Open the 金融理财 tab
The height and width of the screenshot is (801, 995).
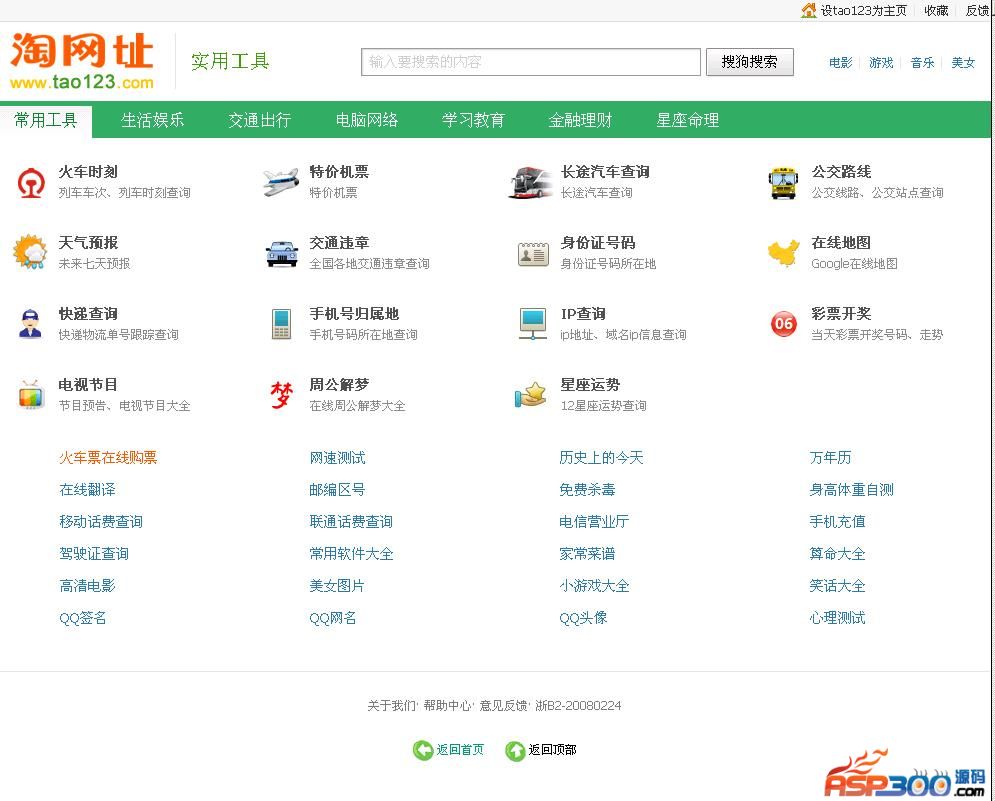pos(580,120)
